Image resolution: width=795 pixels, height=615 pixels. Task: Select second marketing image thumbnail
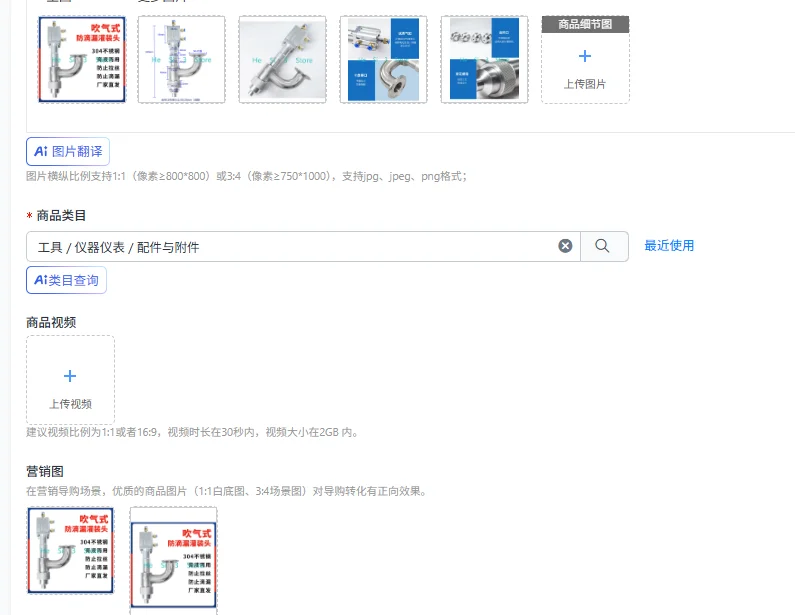pos(173,561)
